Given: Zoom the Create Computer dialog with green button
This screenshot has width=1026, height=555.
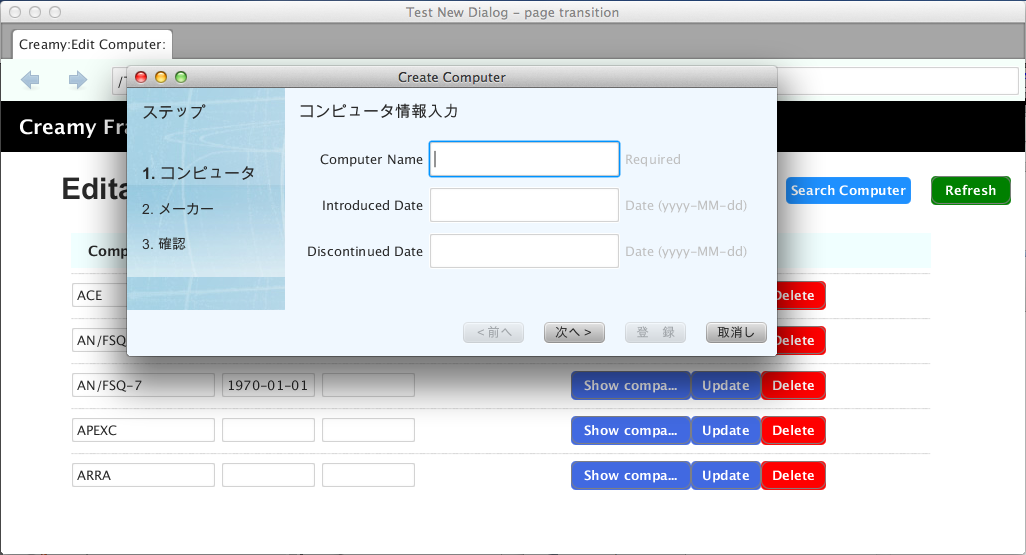Looking at the screenshot, I should tap(181, 77).
